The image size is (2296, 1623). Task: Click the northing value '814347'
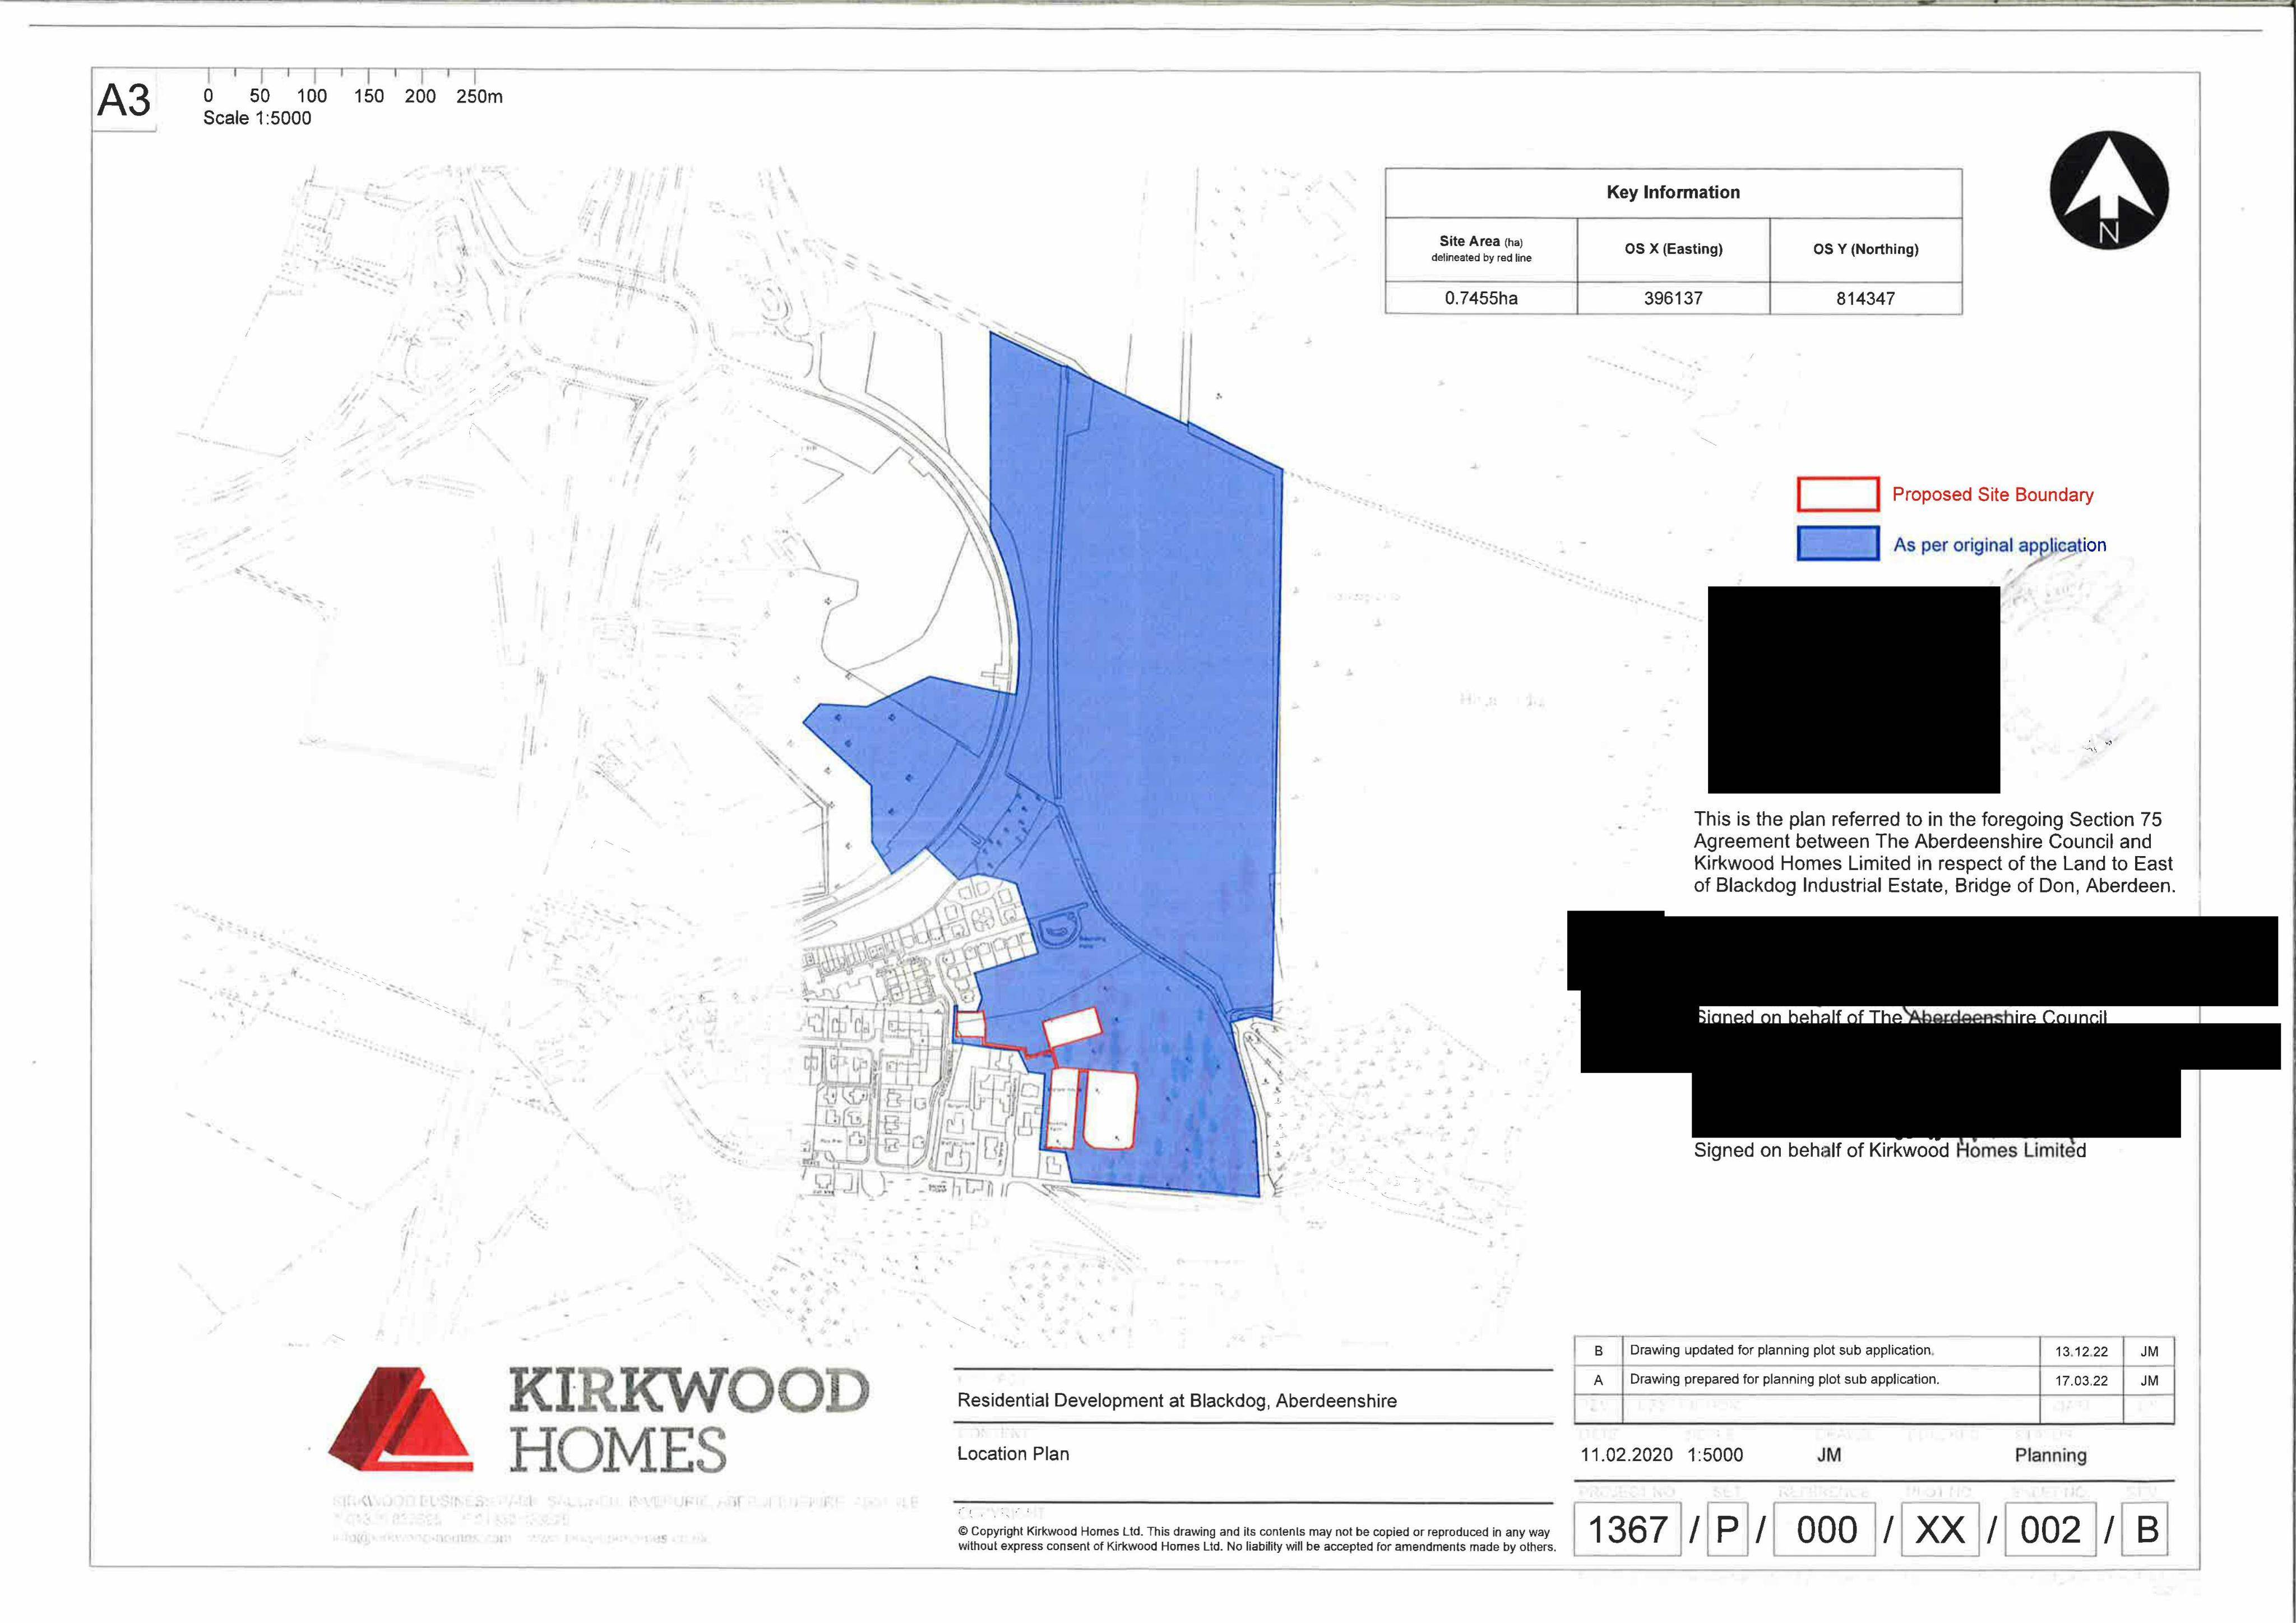tap(1865, 298)
